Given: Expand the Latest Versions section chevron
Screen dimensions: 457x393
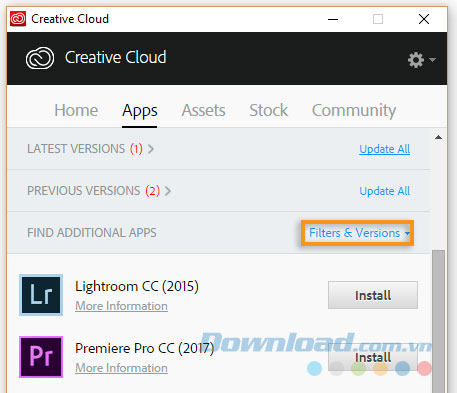Looking at the screenshot, I should (x=151, y=149).
